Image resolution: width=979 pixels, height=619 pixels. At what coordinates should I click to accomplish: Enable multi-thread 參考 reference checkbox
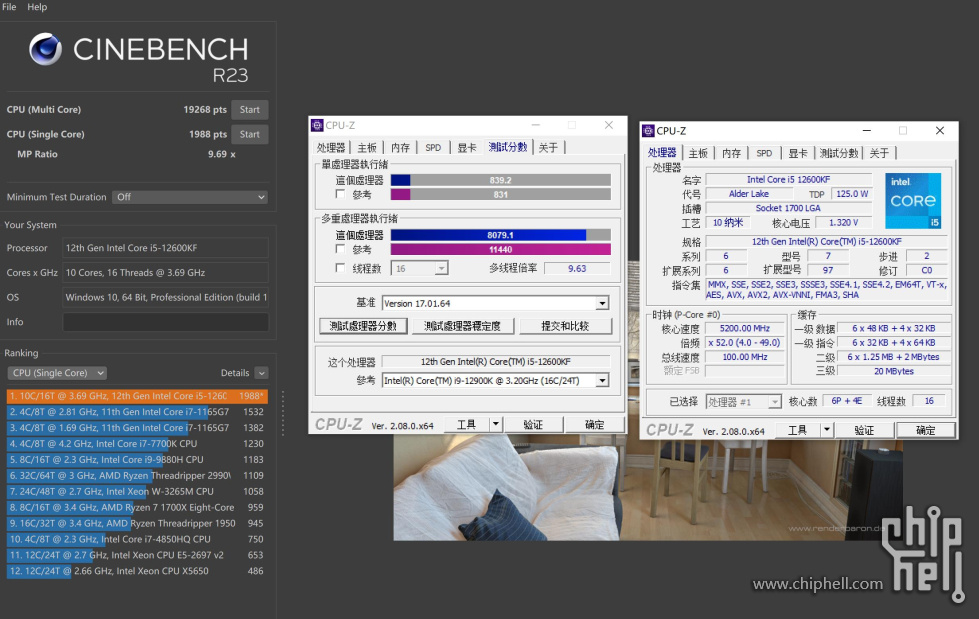[340, 249]
